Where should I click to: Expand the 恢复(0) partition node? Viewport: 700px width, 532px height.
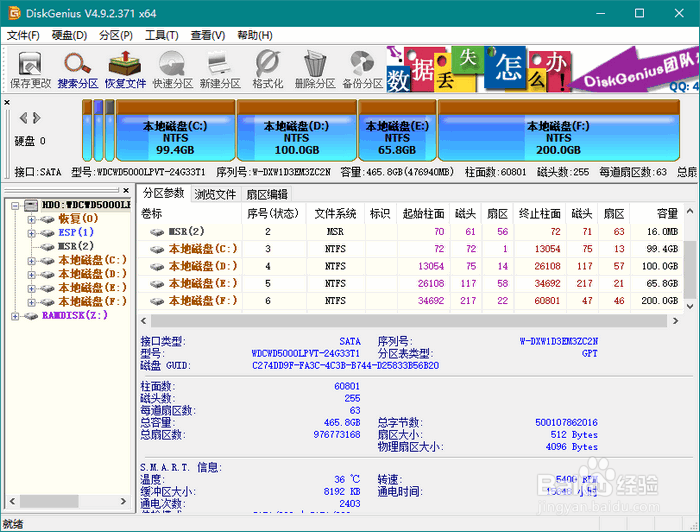click(x=31, y=220)
